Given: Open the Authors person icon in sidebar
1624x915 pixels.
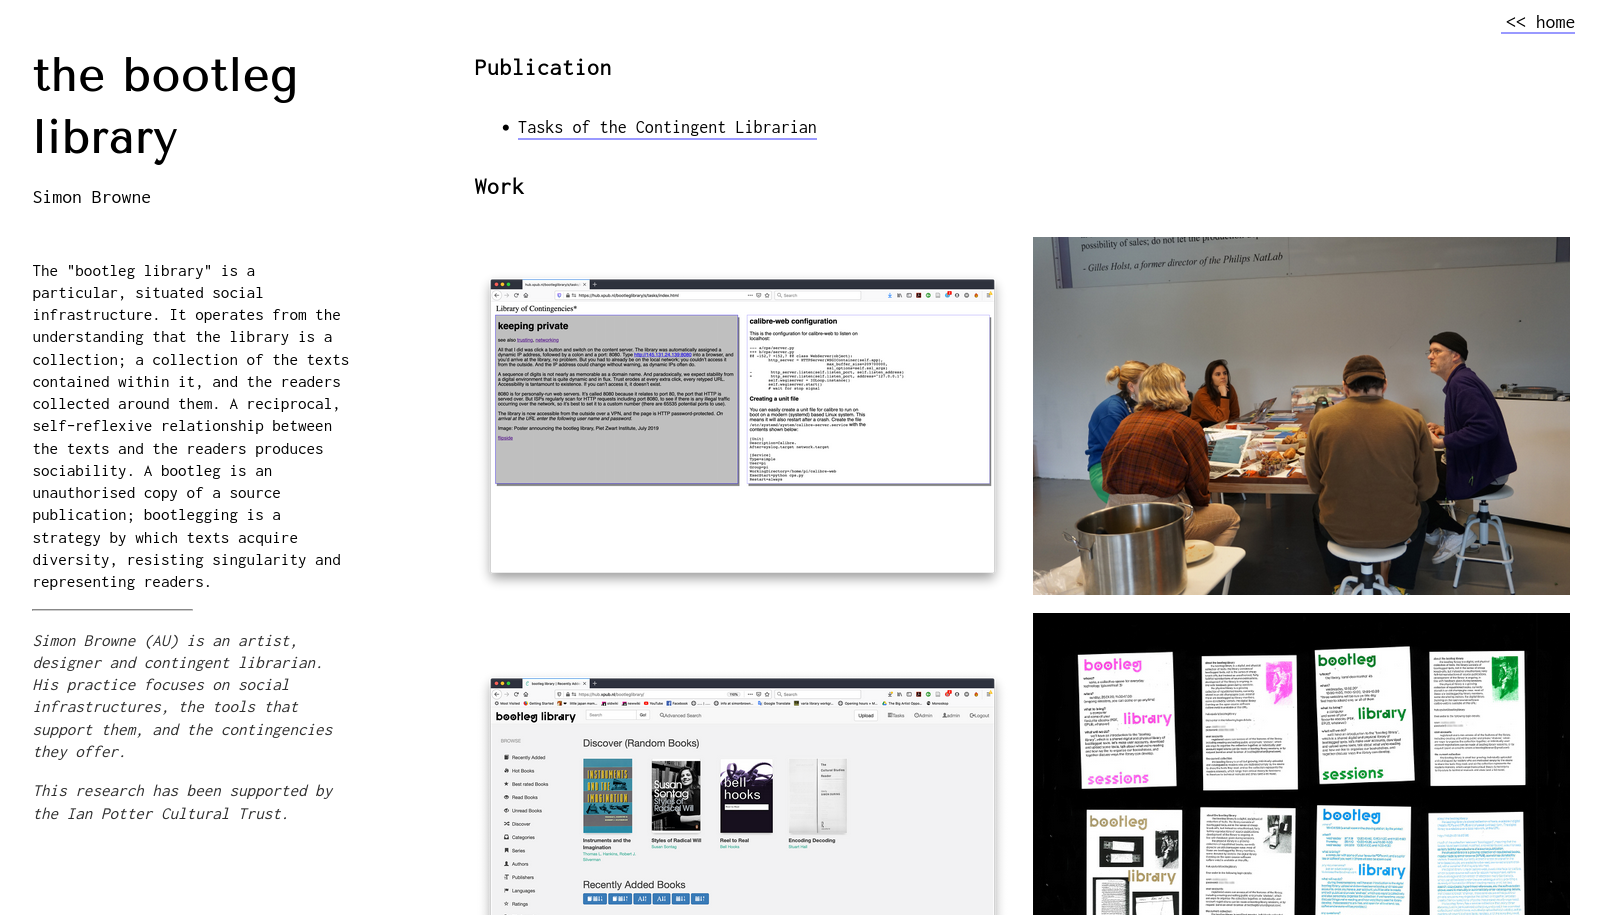Looking at the screenshot, I should coord(507,864).
